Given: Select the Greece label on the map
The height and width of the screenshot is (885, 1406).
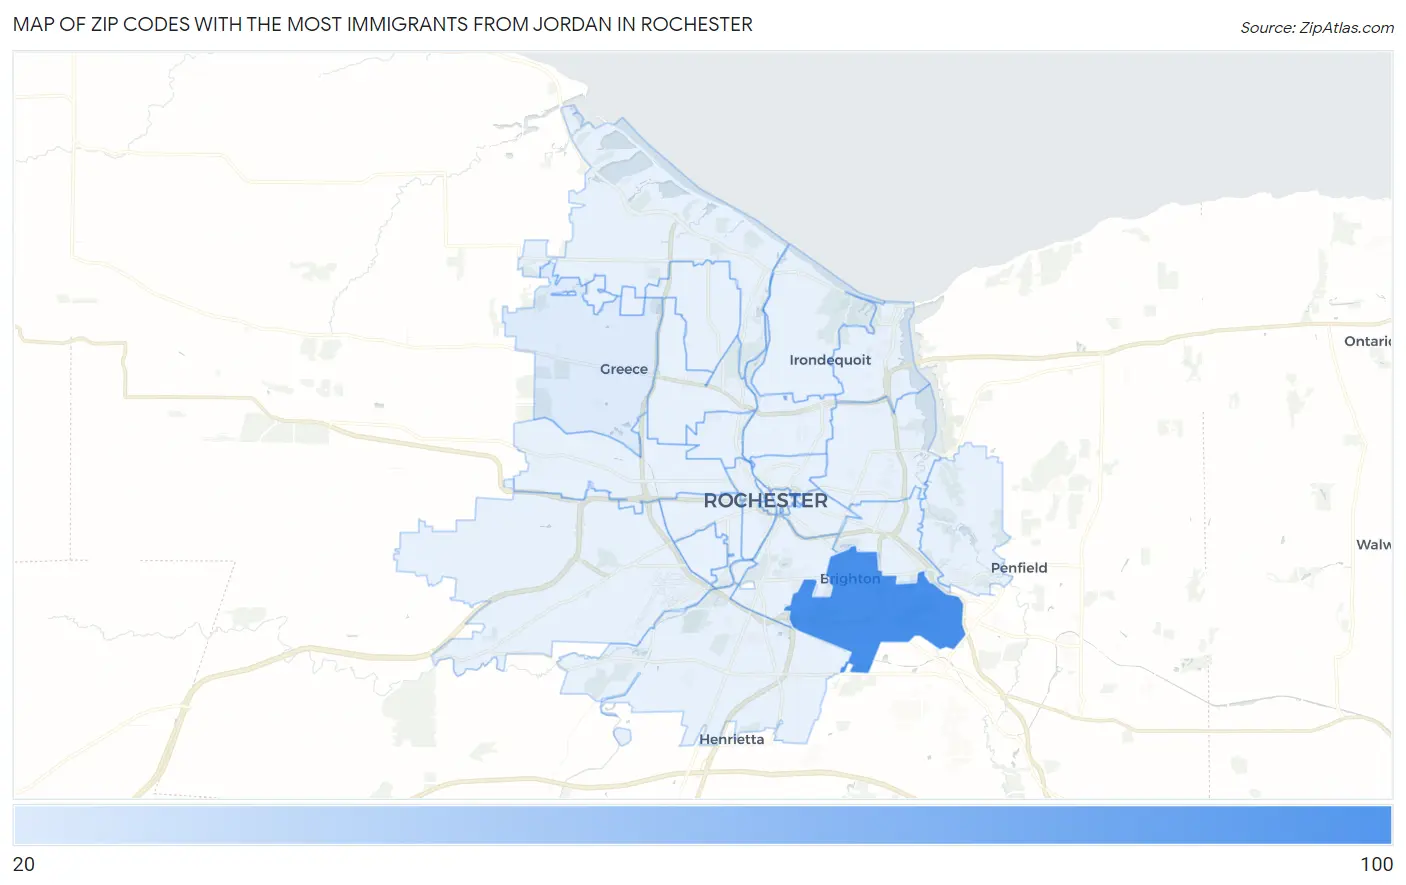Looking at the screenshot, I should click(624, 369).
